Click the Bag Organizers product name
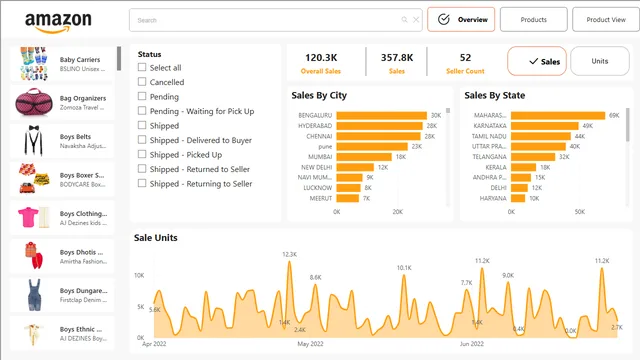 click(x=83, y=98)
